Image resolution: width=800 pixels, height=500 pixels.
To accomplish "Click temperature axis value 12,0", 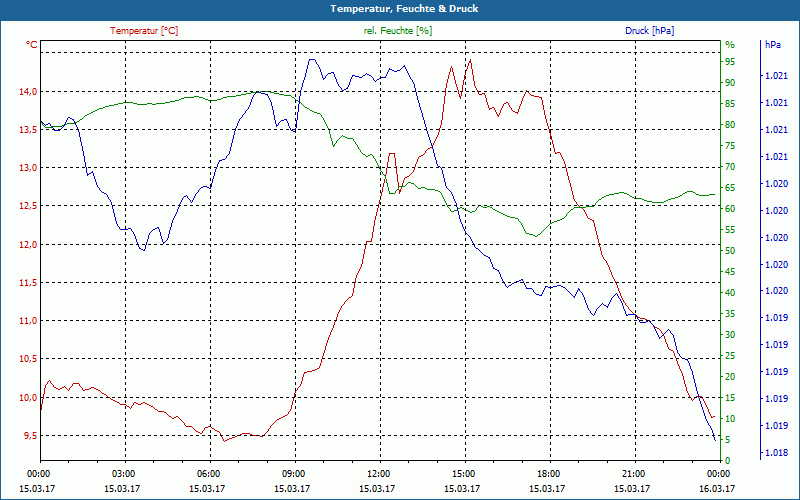I will tap(28, 244).
